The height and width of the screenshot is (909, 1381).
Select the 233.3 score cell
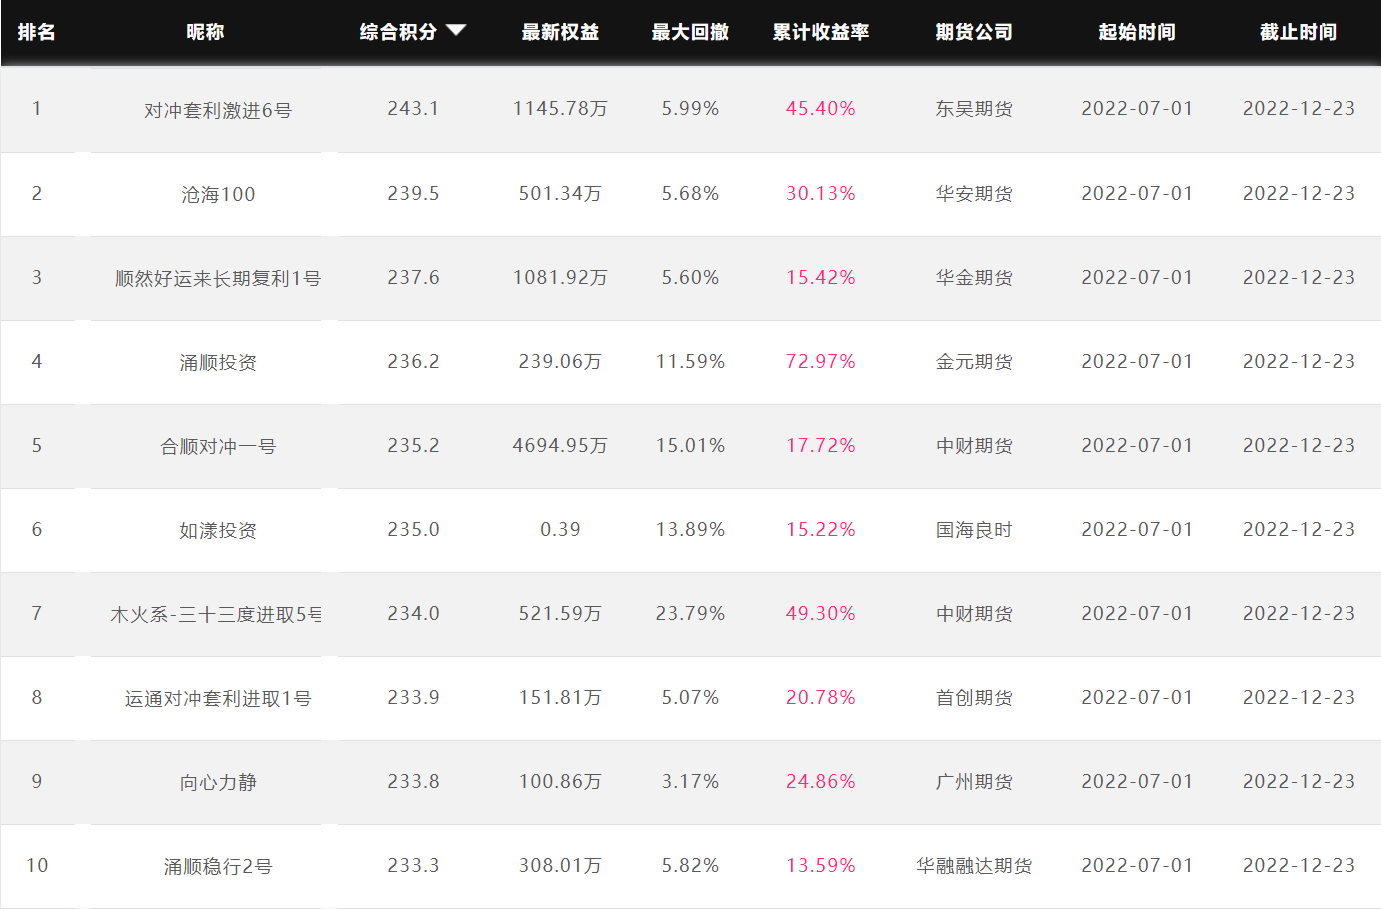(413, 865)
